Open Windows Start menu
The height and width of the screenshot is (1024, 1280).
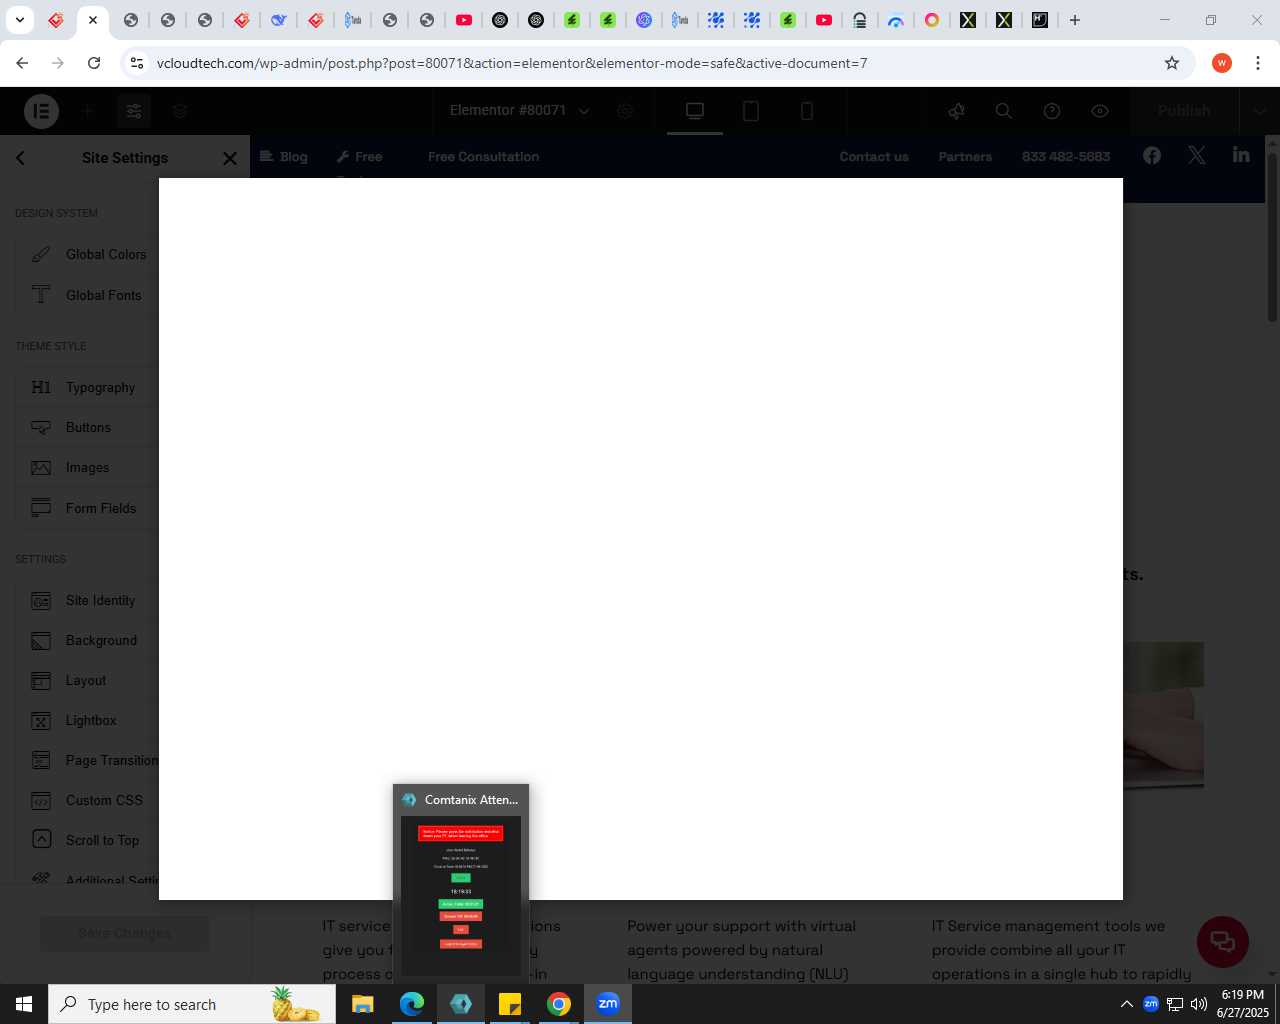pos(24,1004)
